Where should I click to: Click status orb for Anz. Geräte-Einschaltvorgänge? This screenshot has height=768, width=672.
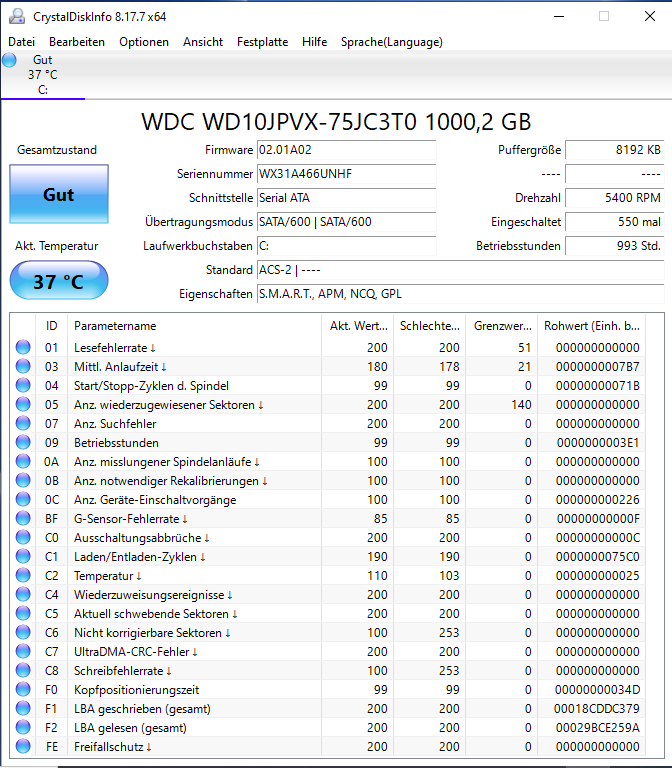click(x=23, y=500)
